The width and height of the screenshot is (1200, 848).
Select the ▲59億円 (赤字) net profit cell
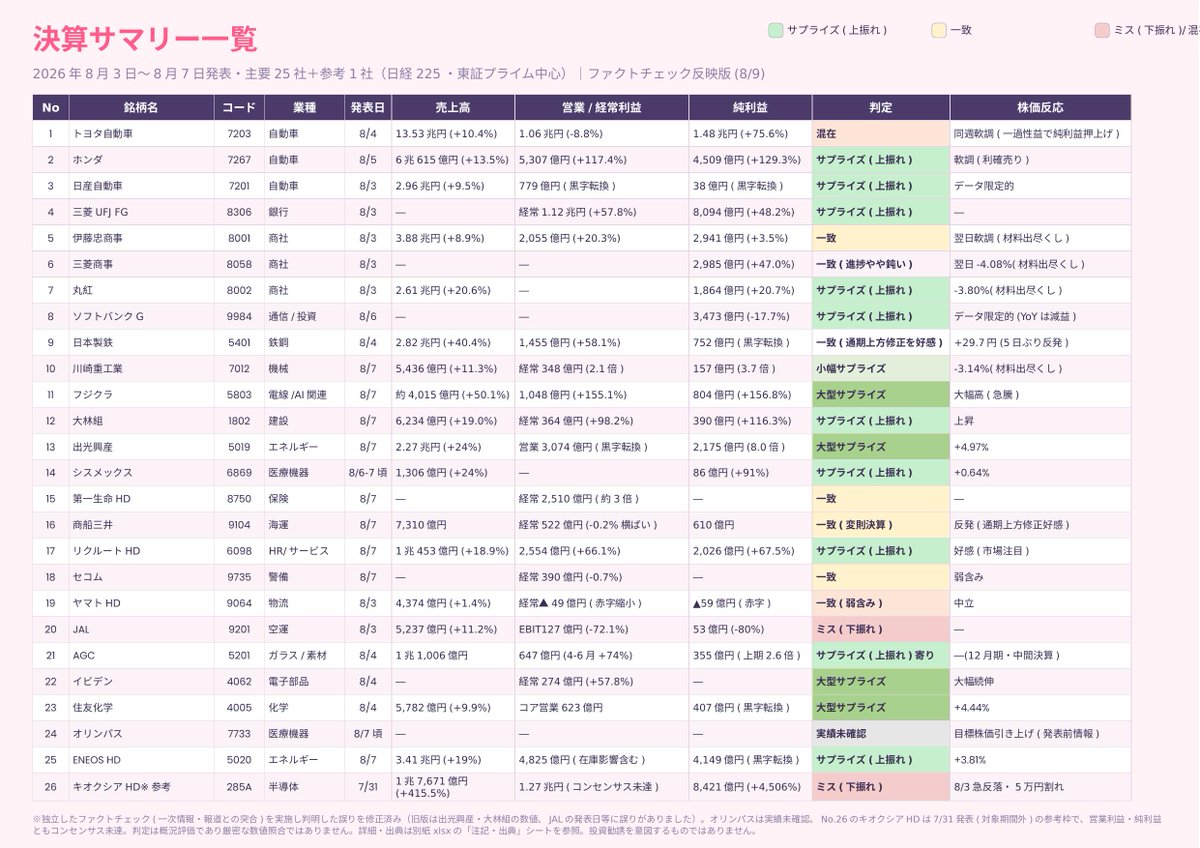pos(750,603)
